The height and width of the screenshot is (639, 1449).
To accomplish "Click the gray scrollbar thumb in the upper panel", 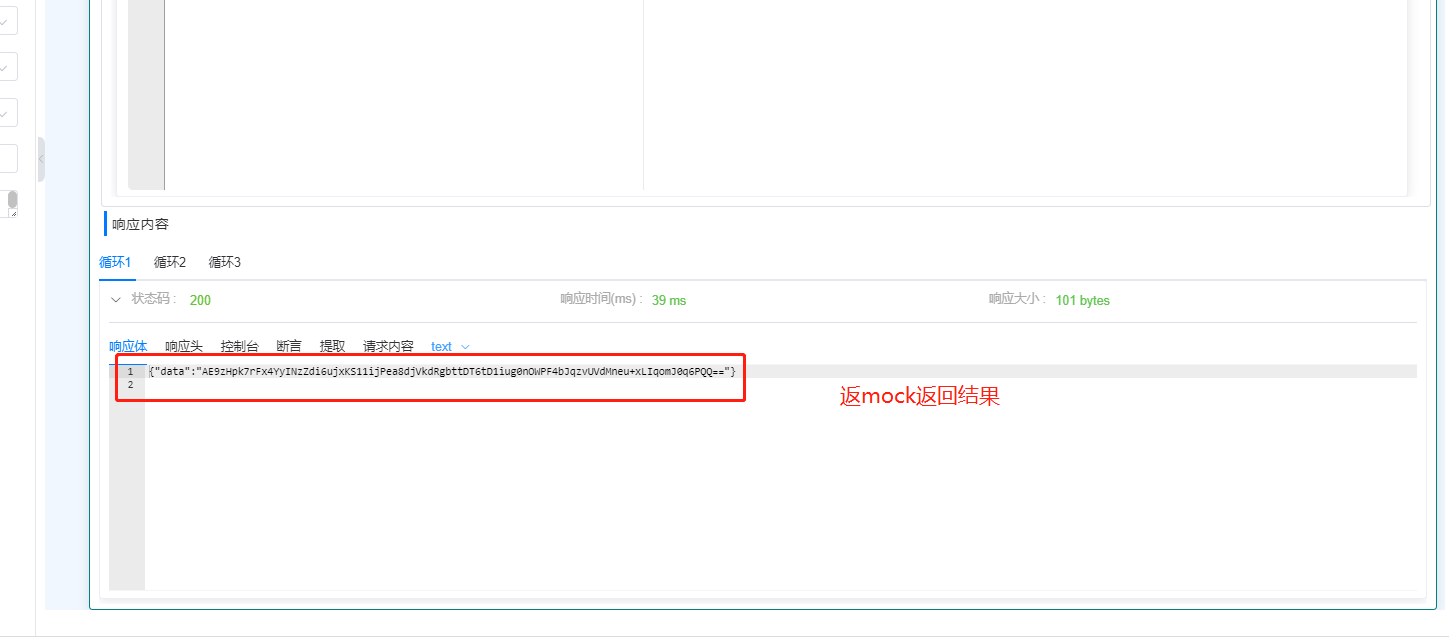I will point(145,95).
